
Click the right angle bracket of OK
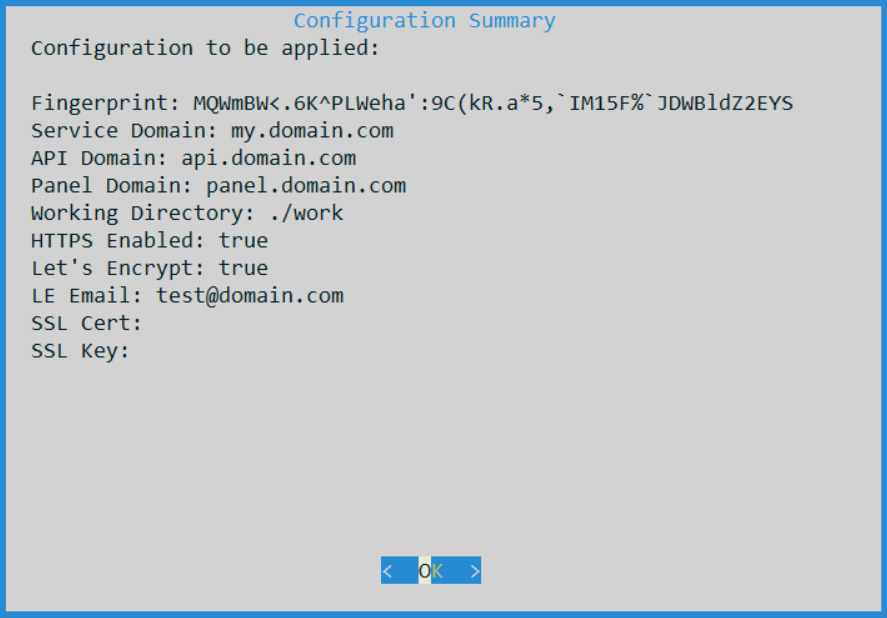[475, 571]
